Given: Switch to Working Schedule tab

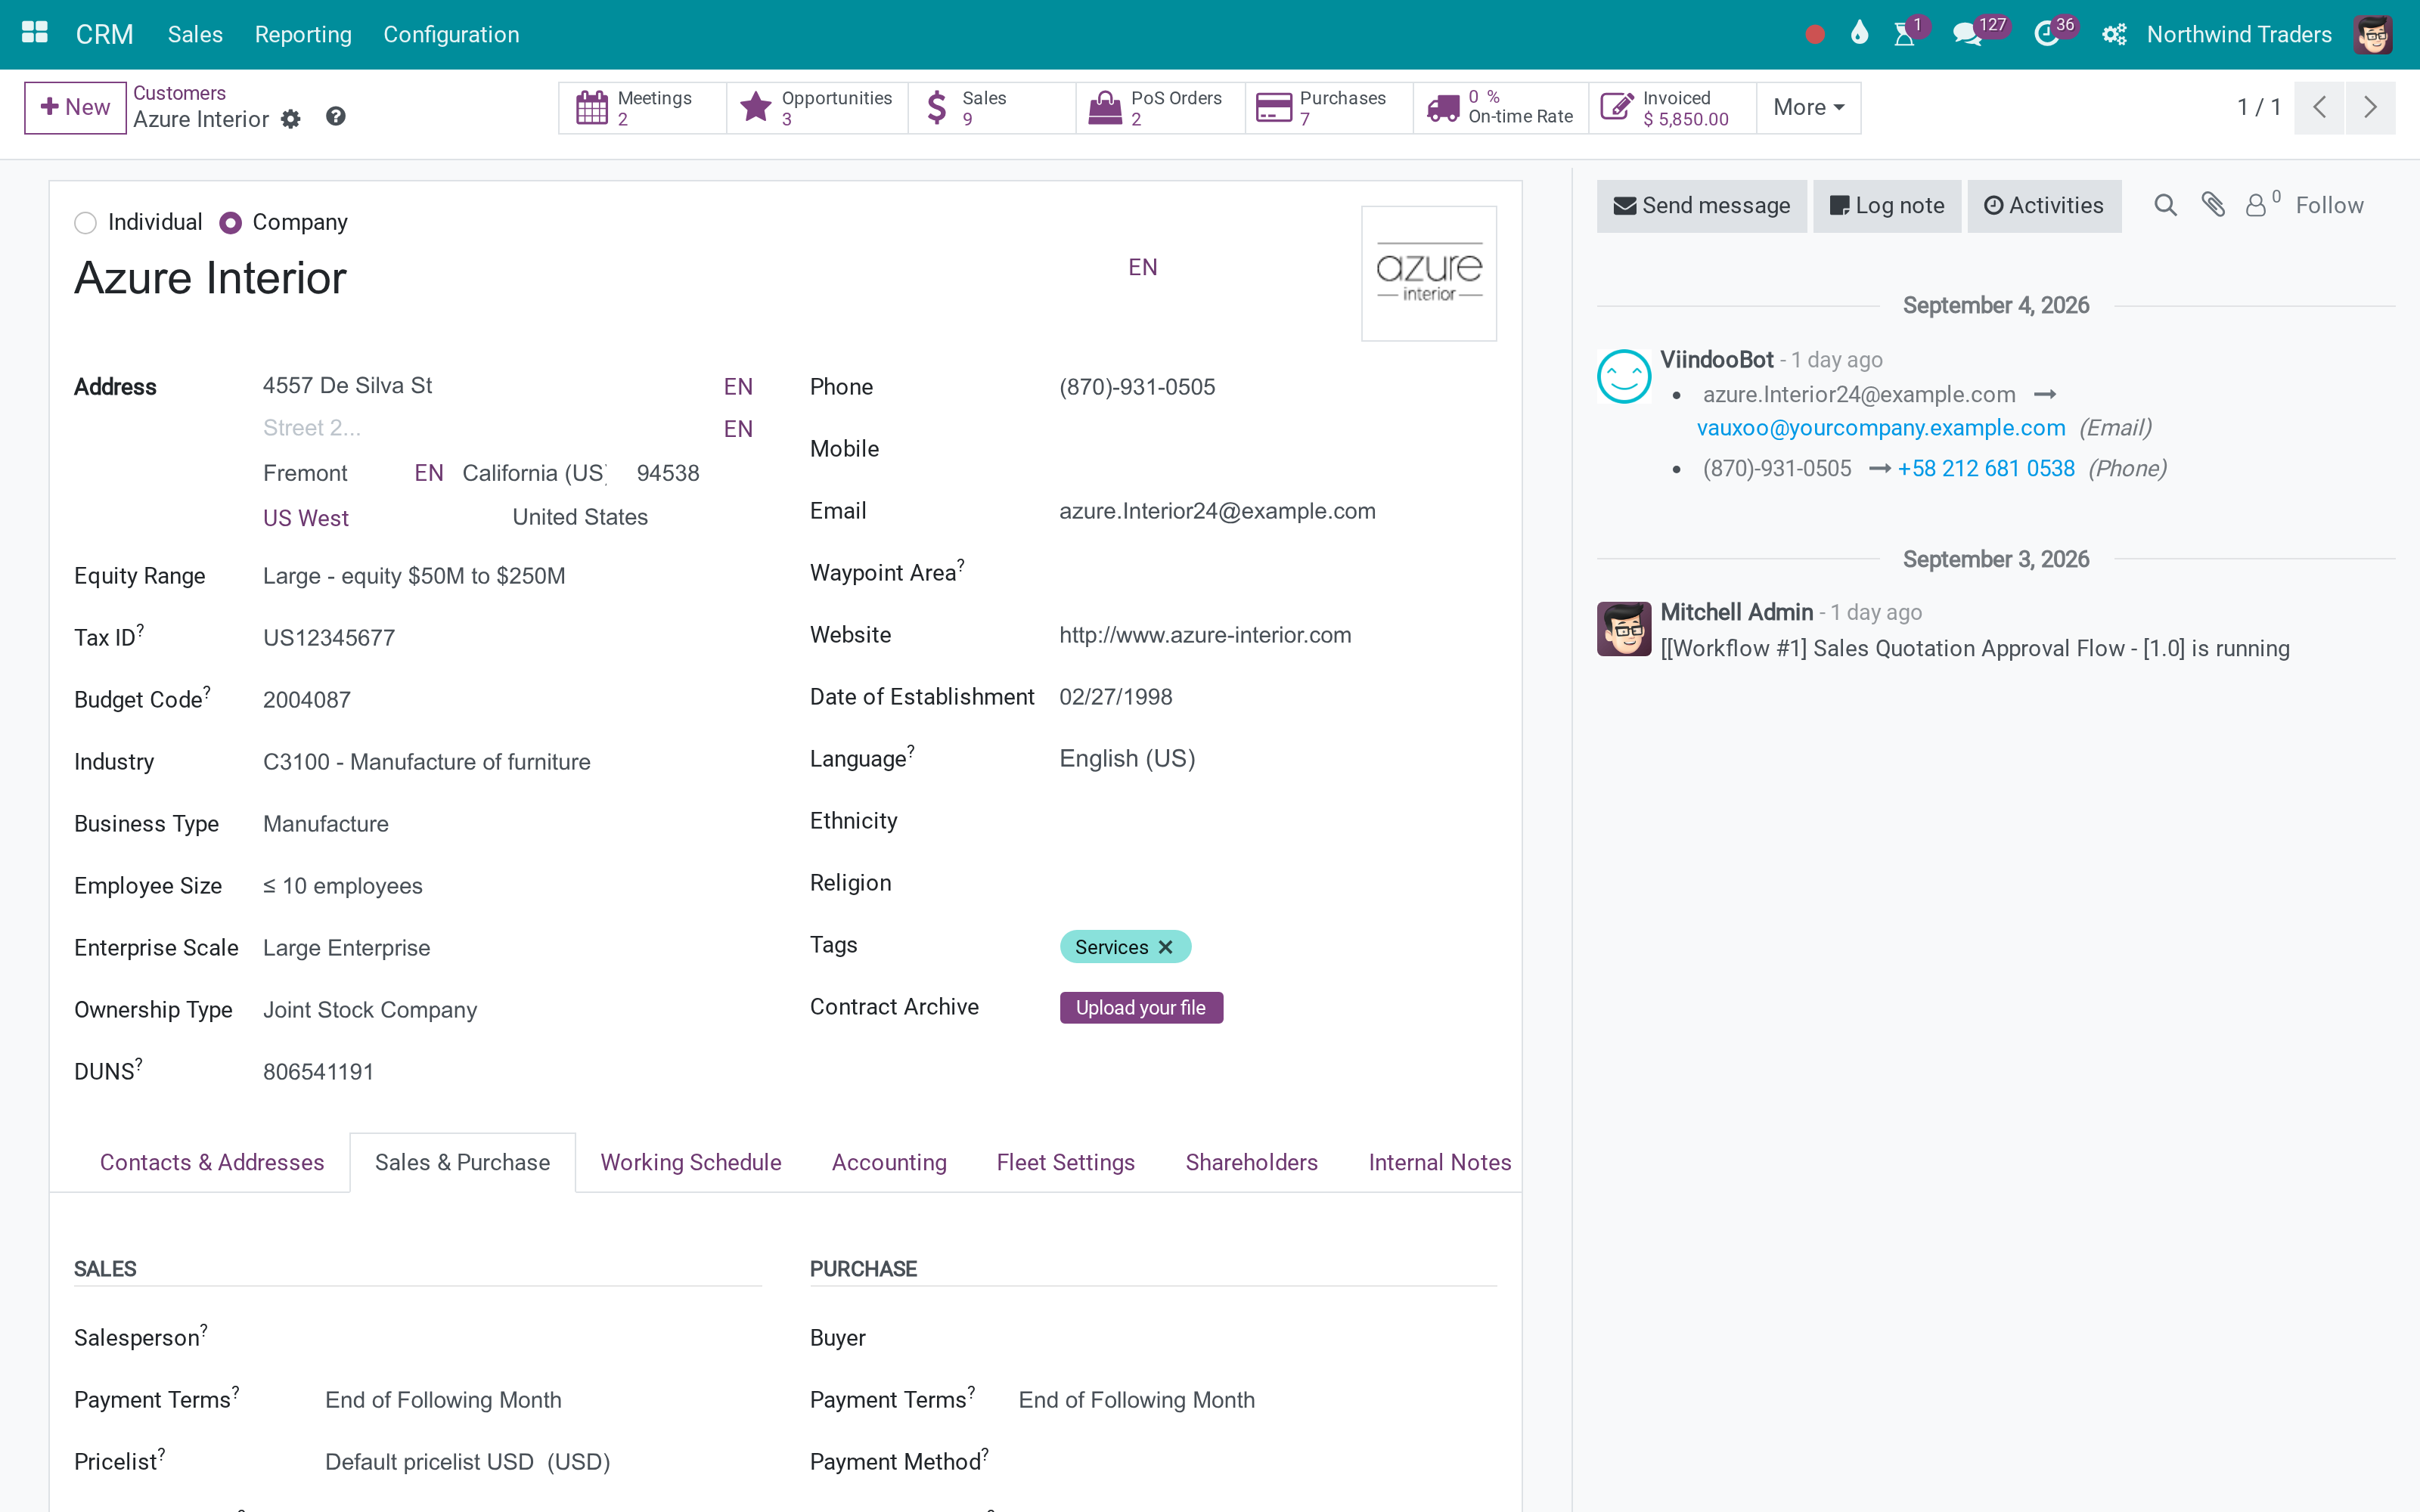Looking at the screenshot, I should pos(691,1162).
